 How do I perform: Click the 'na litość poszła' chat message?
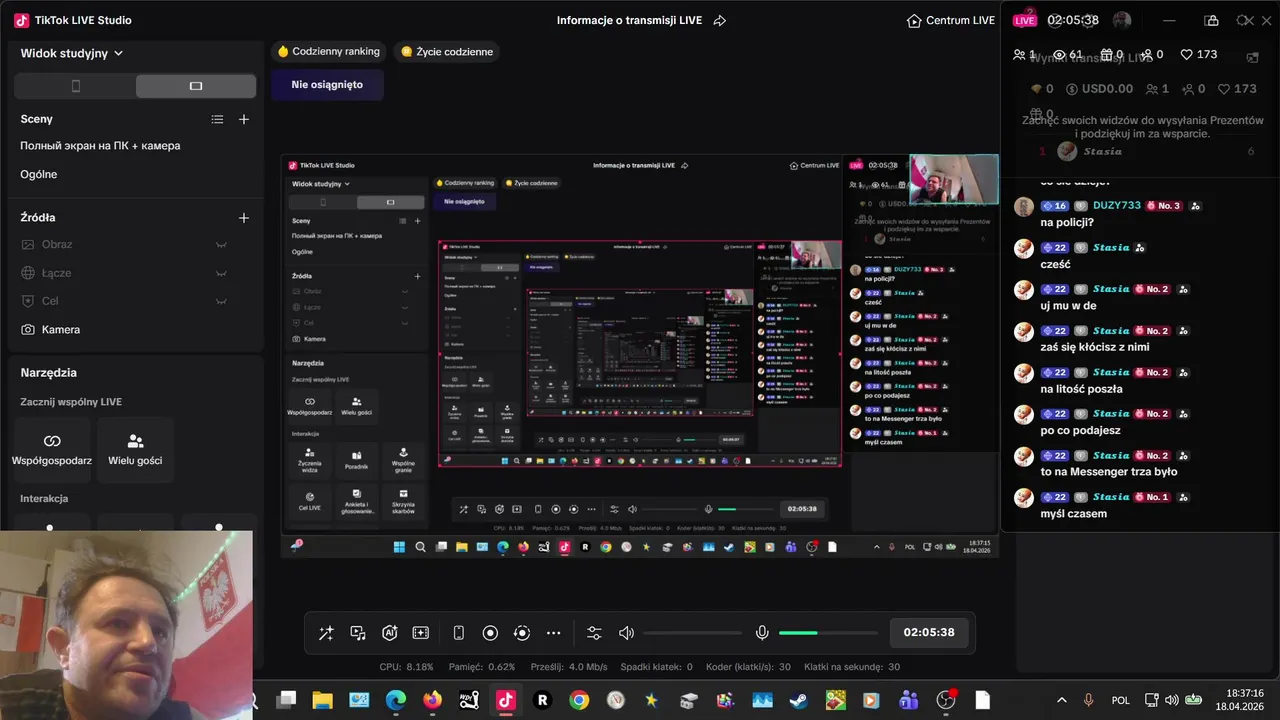point(1081,389)
